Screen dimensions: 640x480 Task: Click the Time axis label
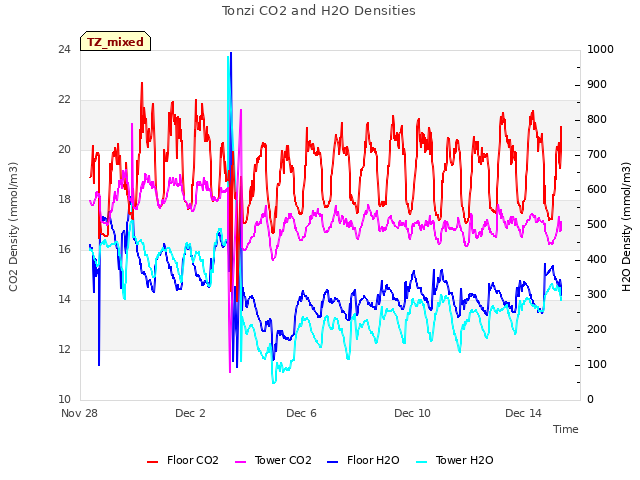566,429
